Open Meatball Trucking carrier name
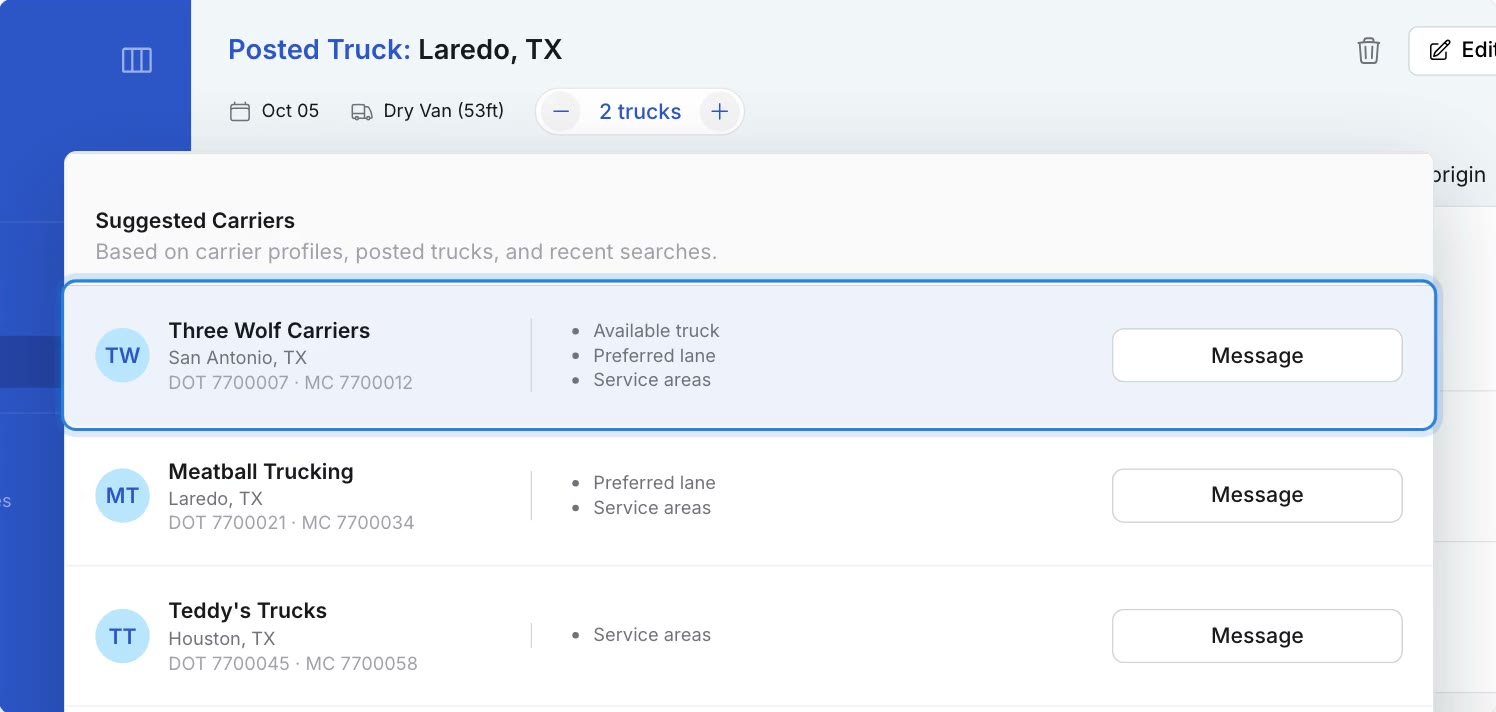The image size is (1496, 712). tap(261, 471)
